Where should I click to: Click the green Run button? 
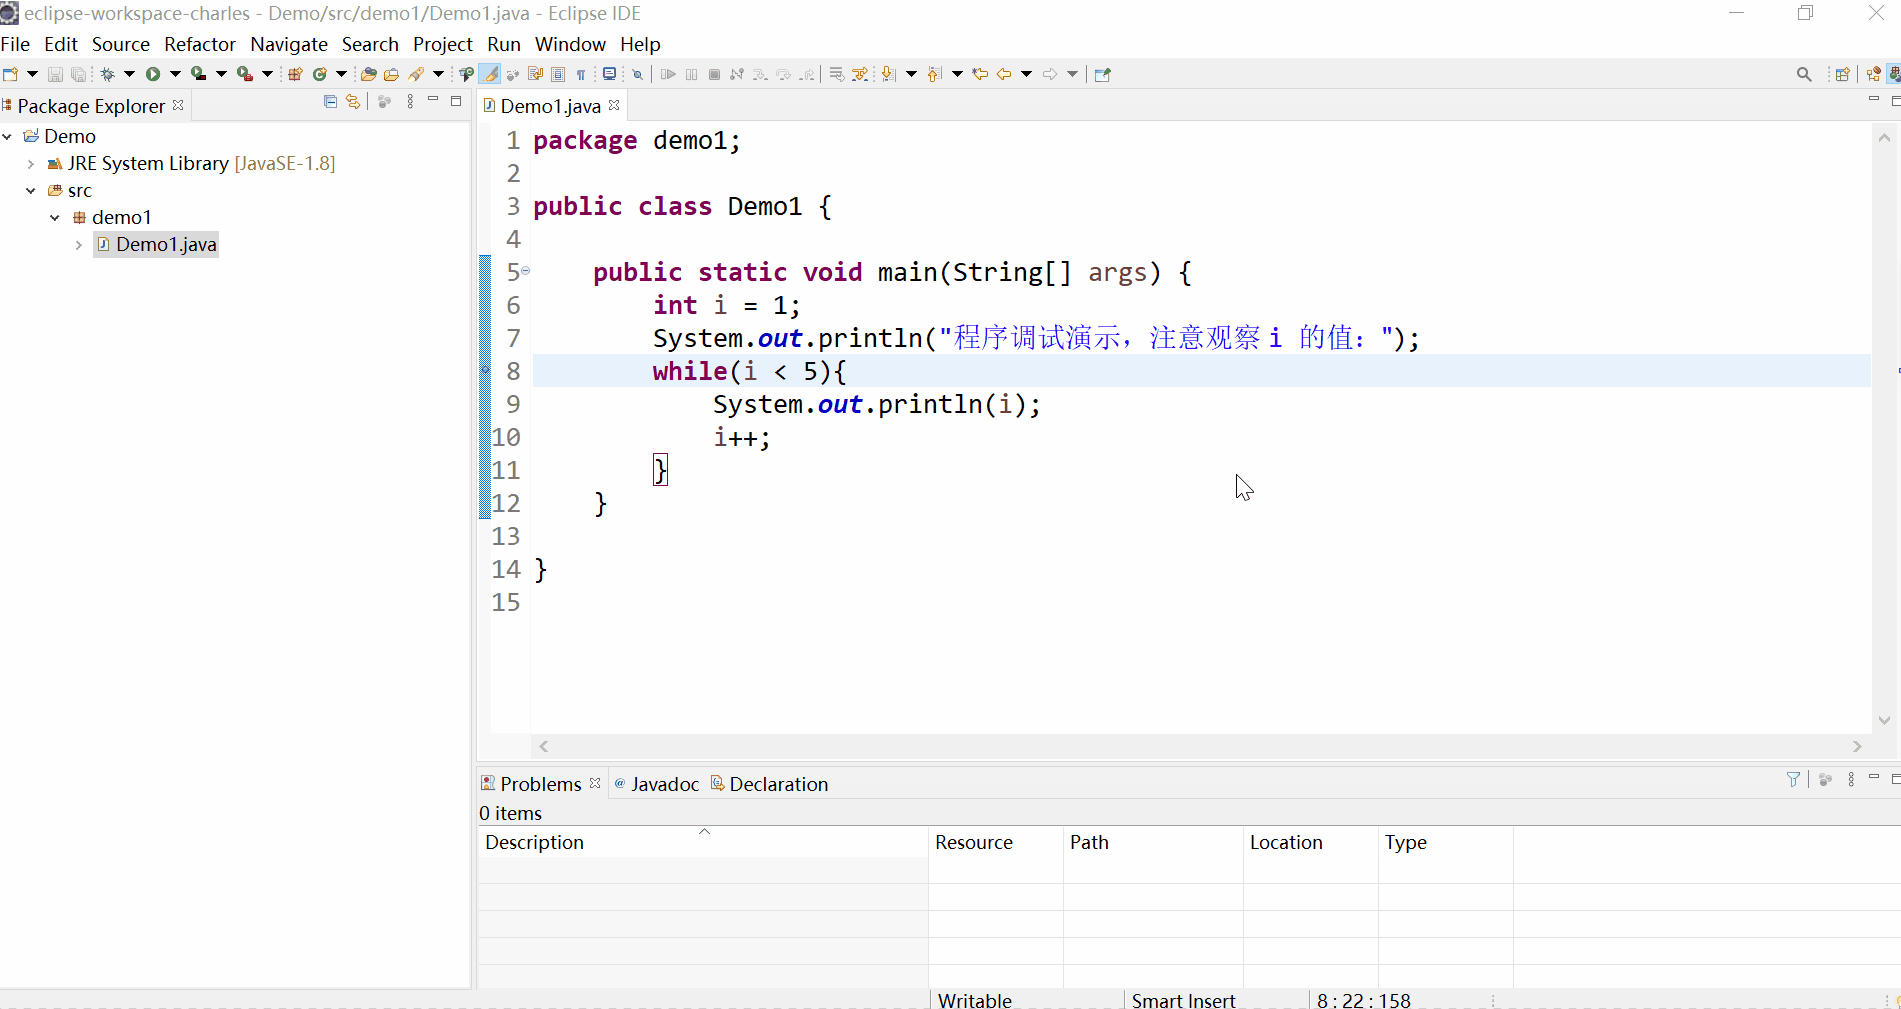[153, 74]
